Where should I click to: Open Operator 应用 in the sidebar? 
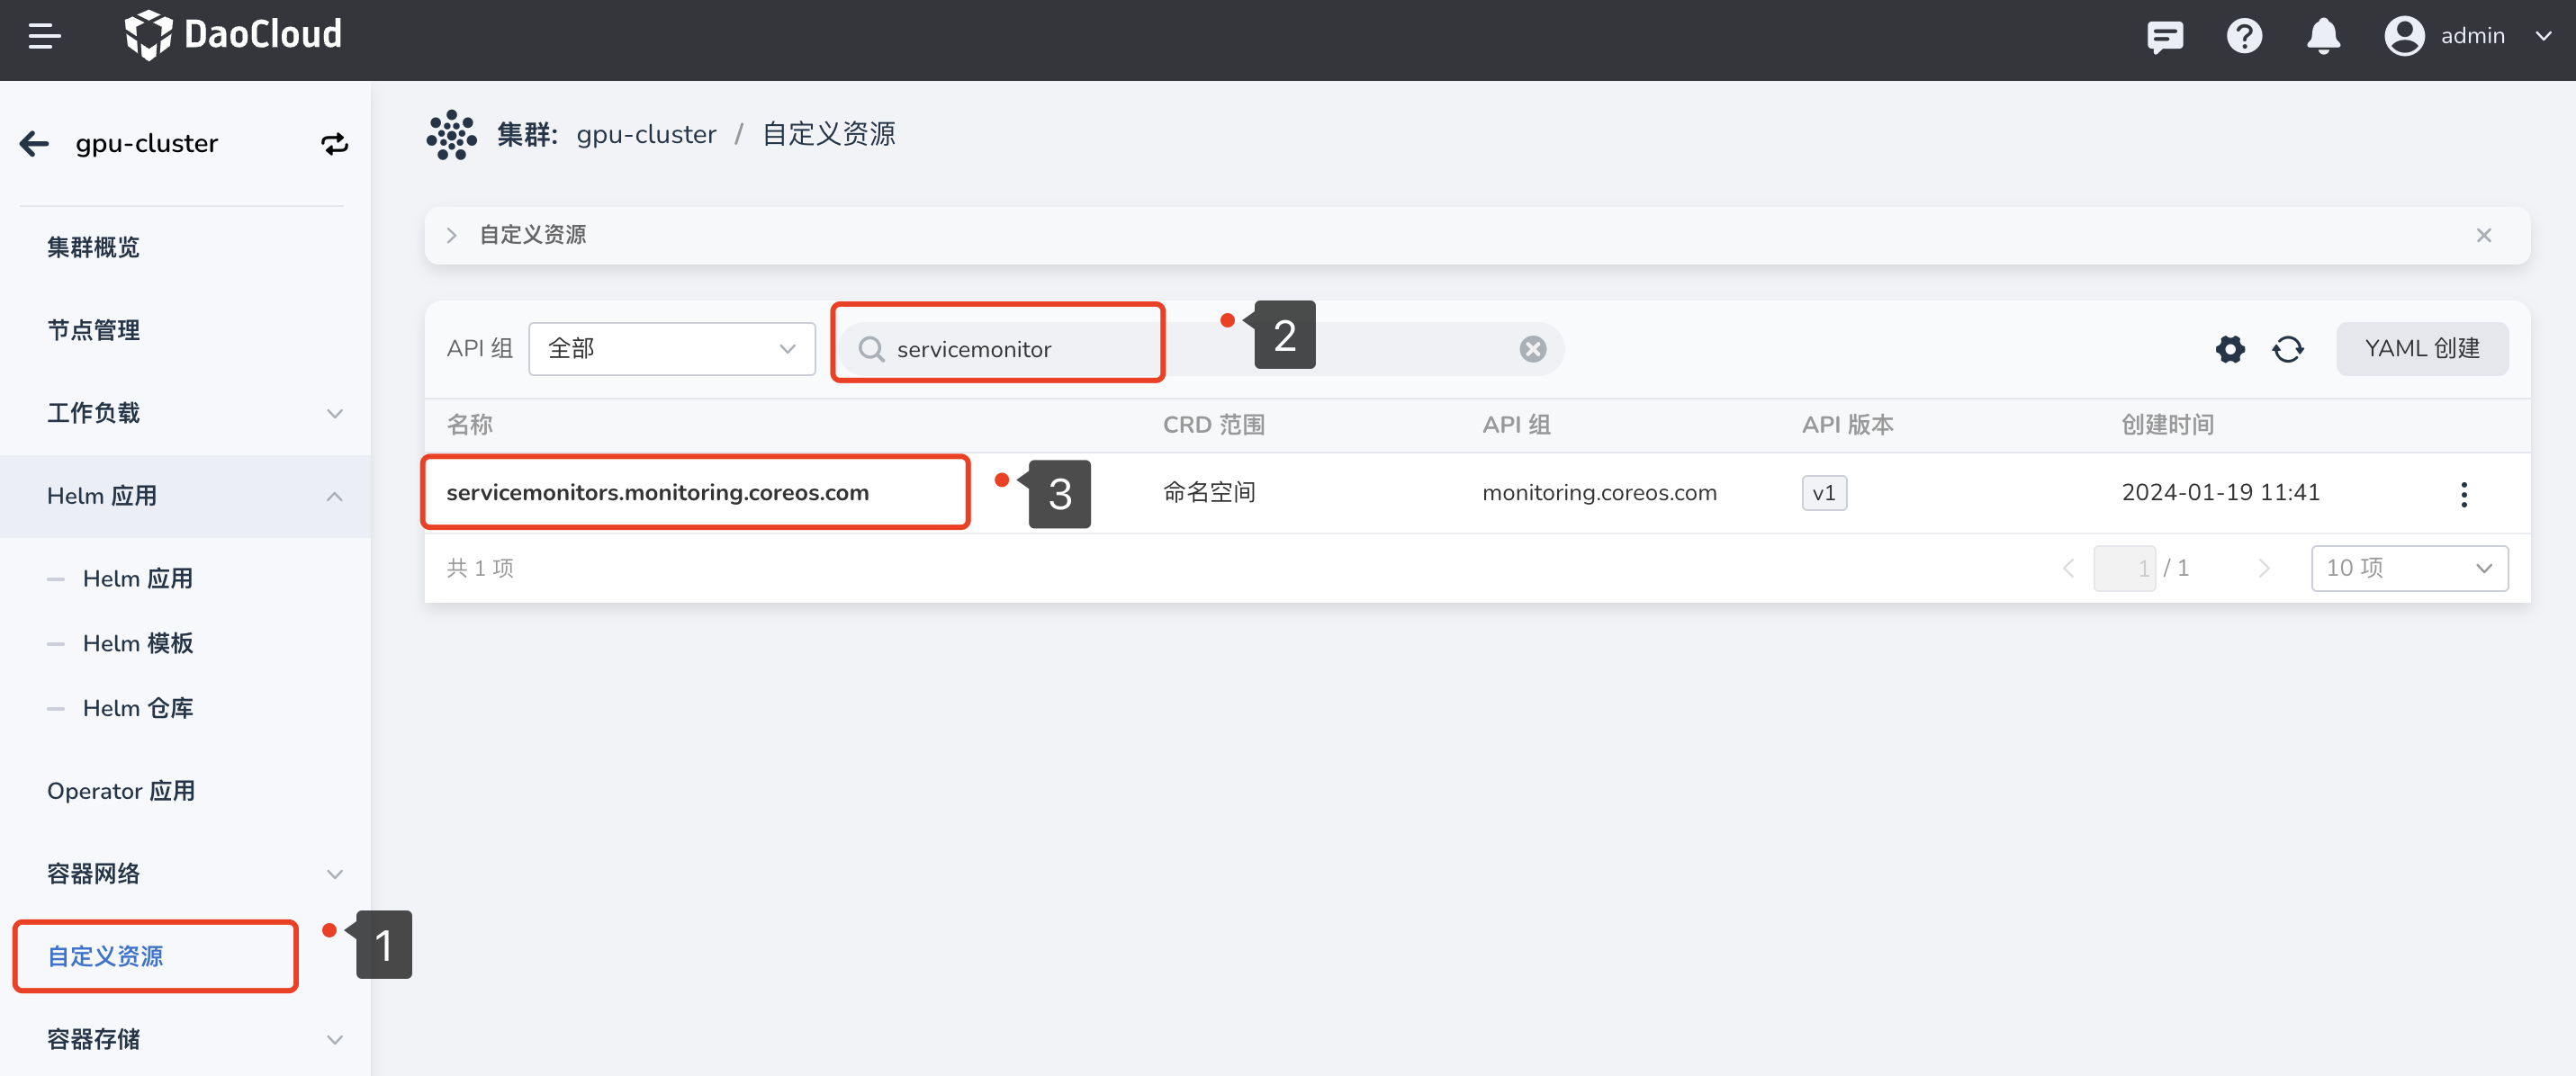[x=121, y=791]
